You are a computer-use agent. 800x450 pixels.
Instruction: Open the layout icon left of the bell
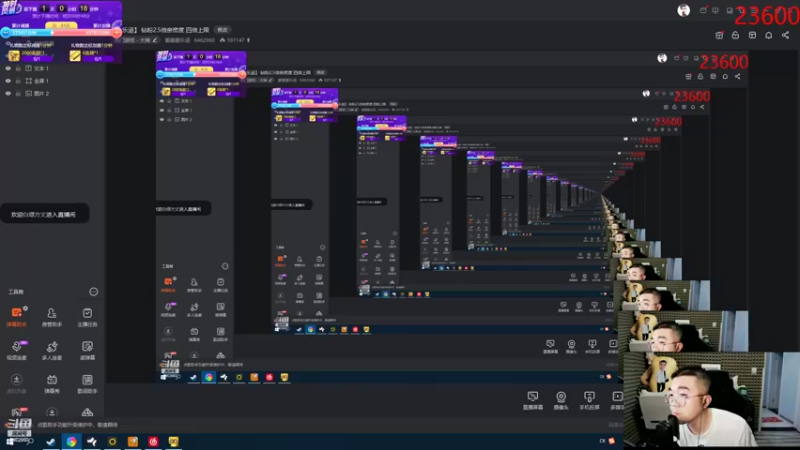752,35
